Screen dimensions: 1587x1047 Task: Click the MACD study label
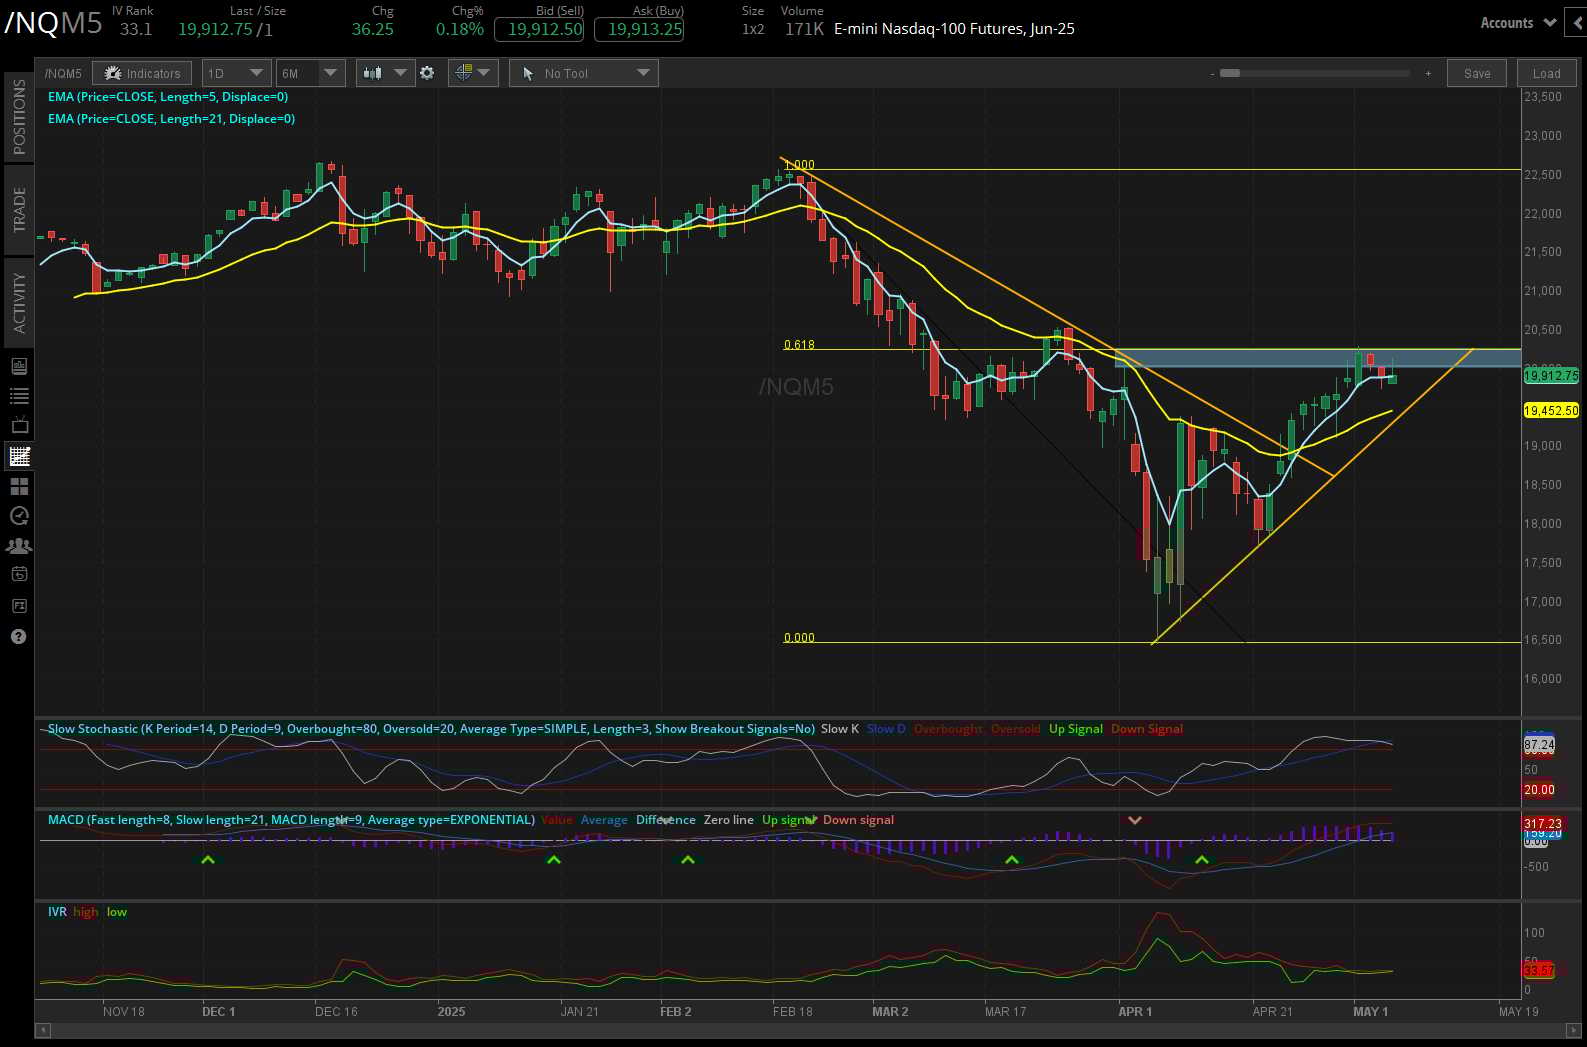coord(291,820)
